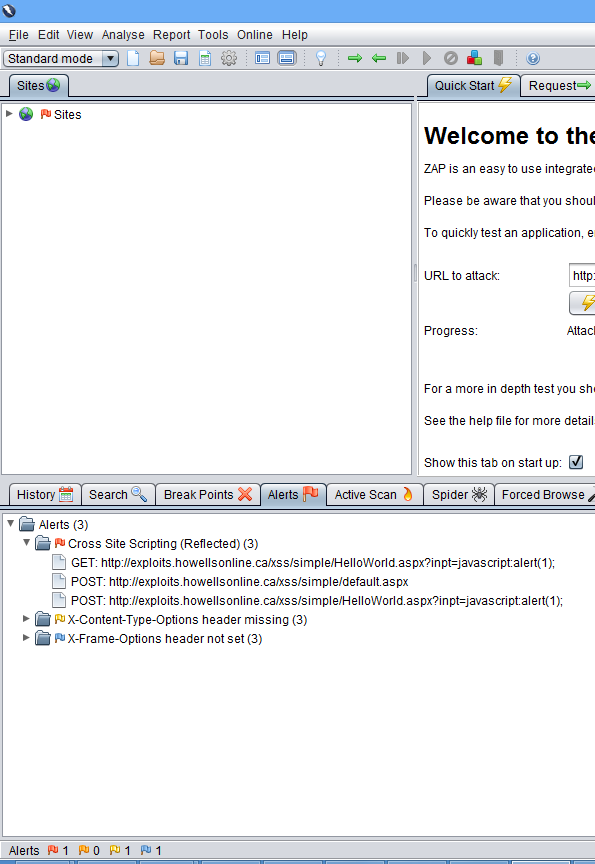The height and width of the screenshot is (864, 595).
Task: Open the blue help question mark icon
Action: click(533, 58)
